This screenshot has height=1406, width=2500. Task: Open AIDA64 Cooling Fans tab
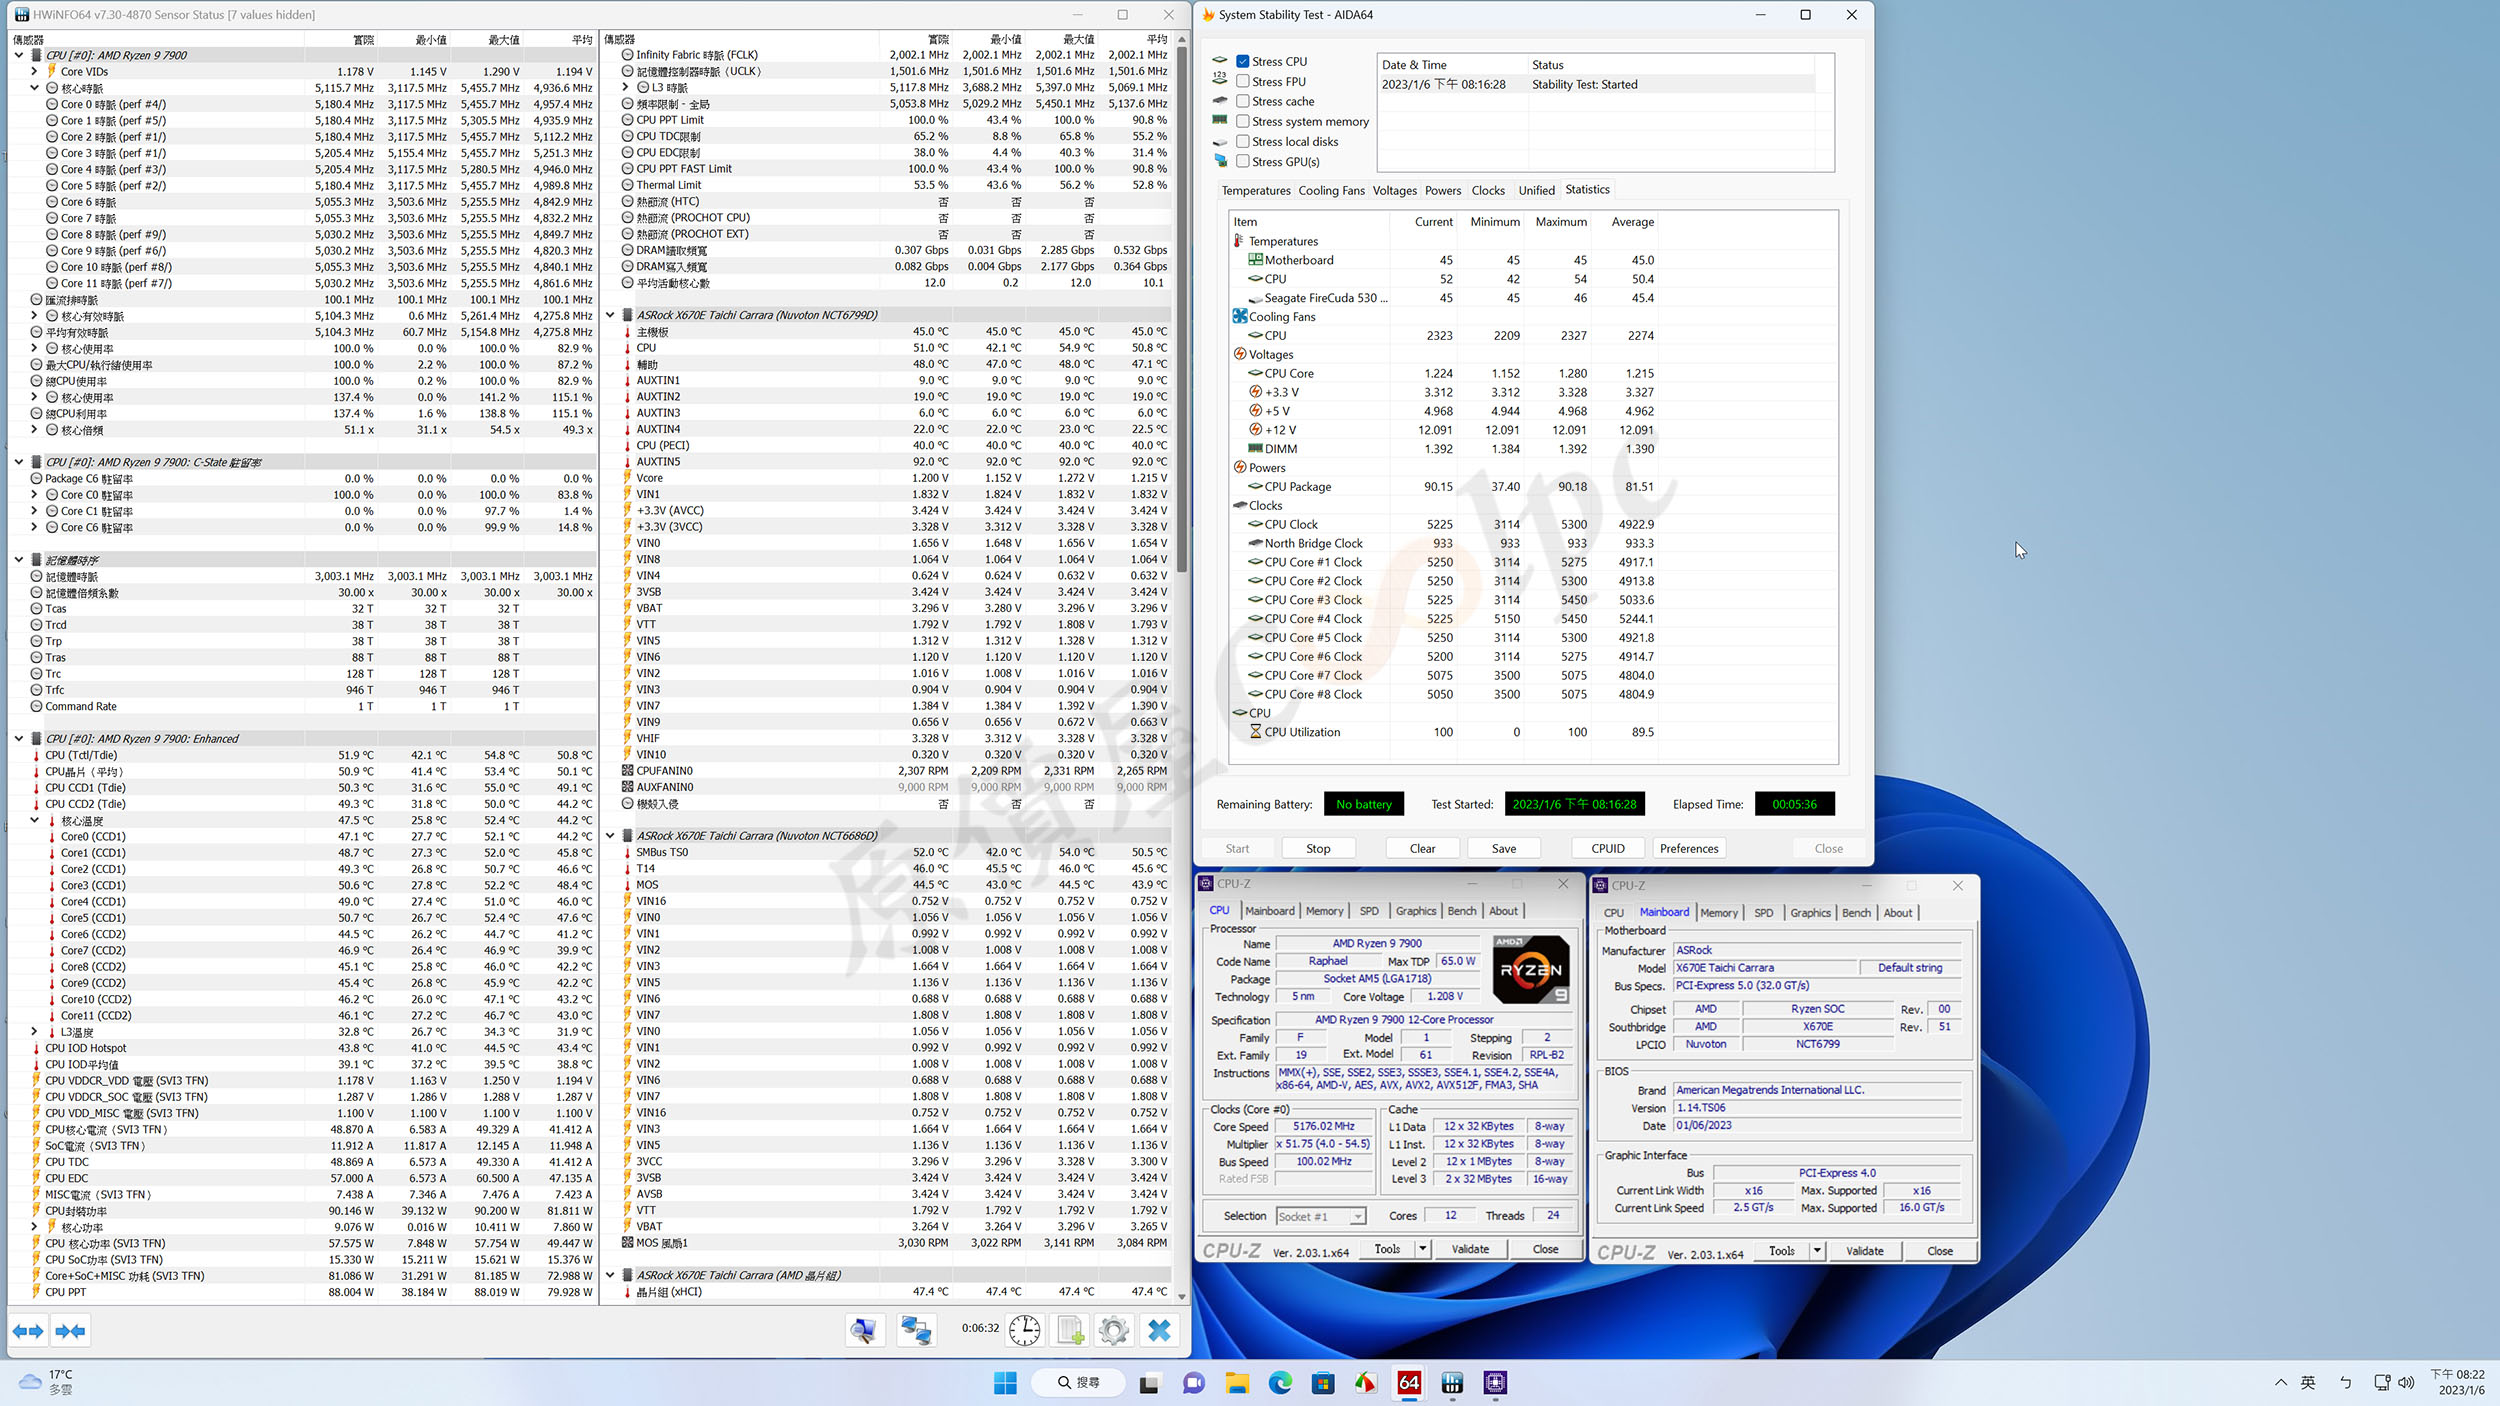[x=1331, y=191]
